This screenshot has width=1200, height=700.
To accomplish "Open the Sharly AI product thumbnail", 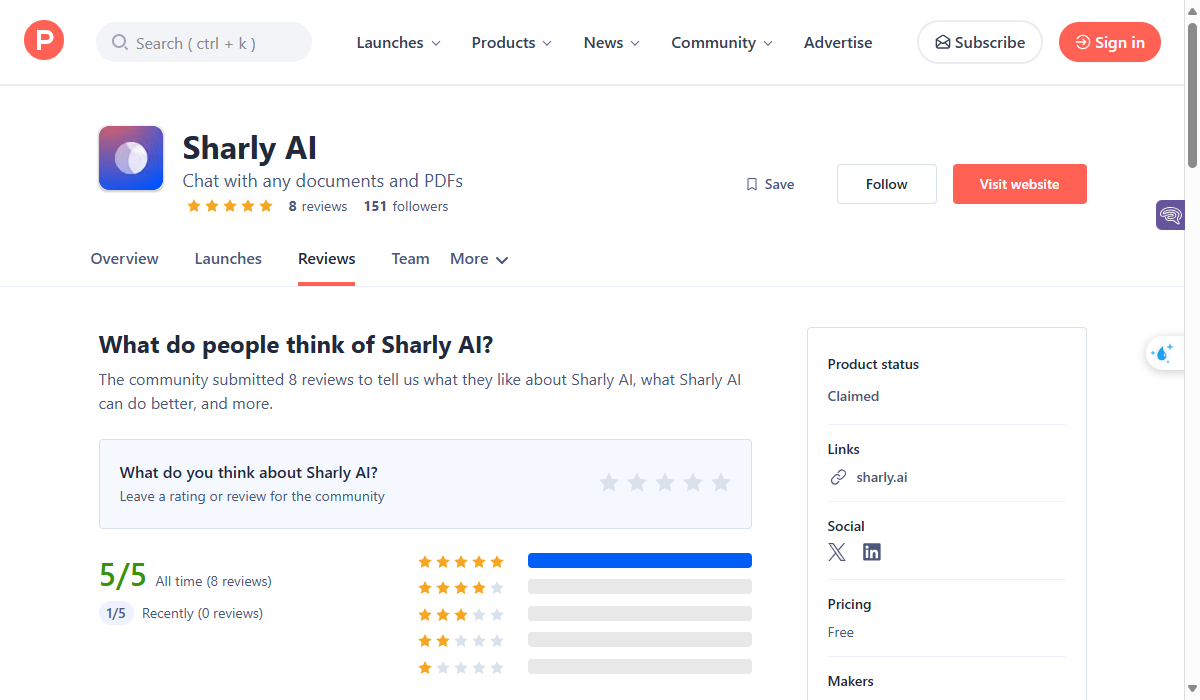I will click(131, 158).
